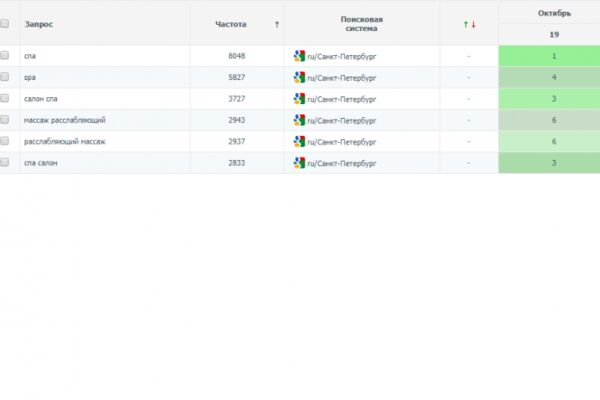Check the box for the 'спа' row
The image size is (600, 400).
[4, 56]
